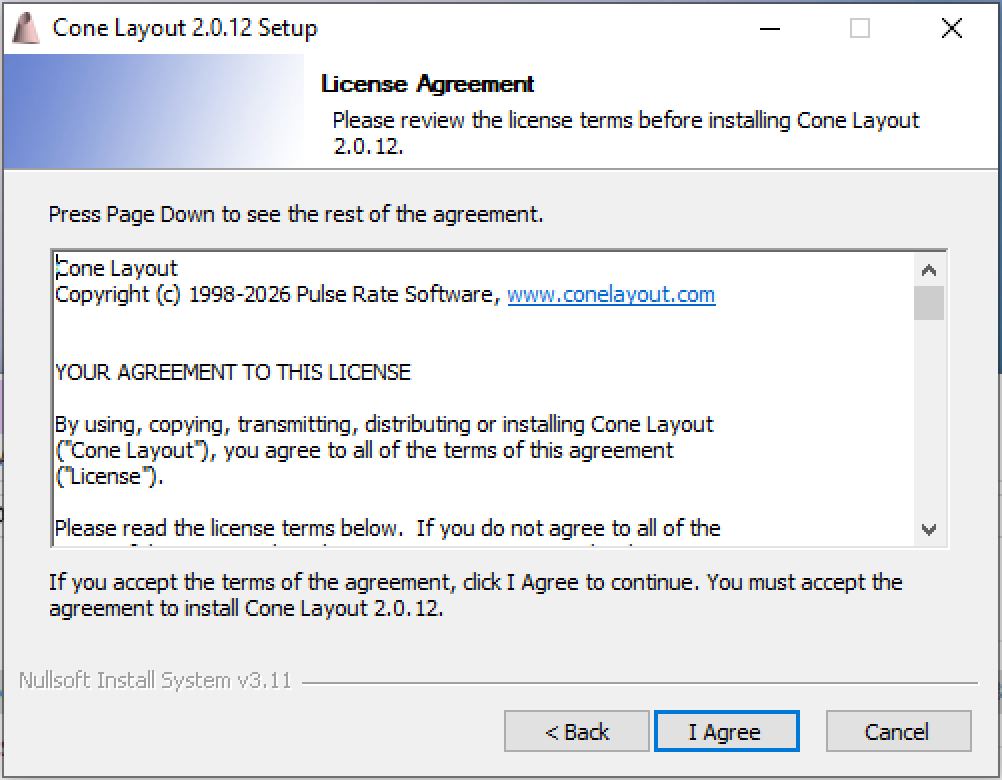Viewport: 1002px width, 780px height.
Task: Click the license text scroll down arrow
Action: click(x=929, y=529)
